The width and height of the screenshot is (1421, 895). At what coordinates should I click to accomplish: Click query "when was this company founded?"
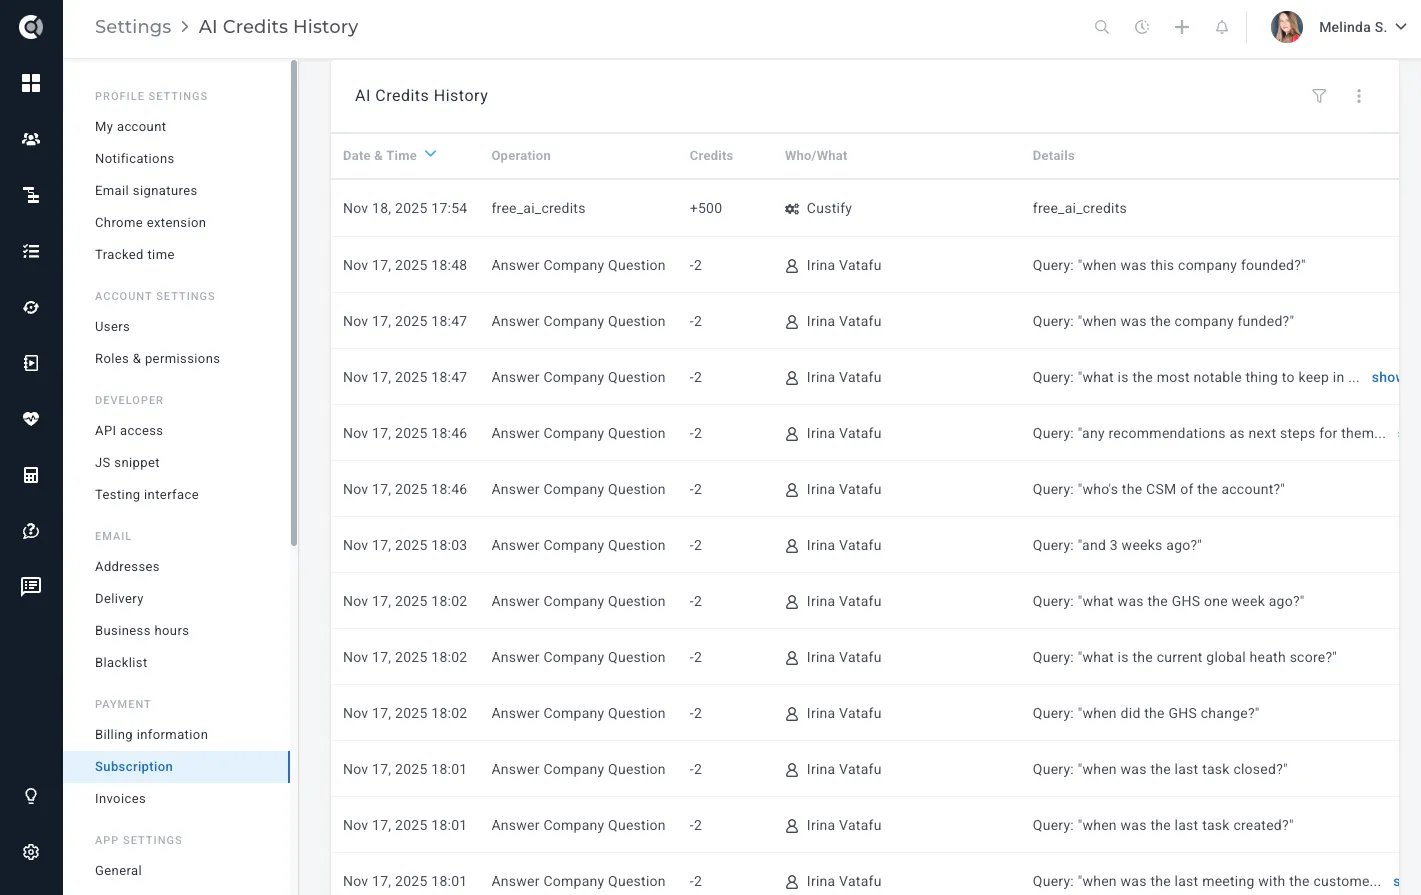pos(1169,265)
